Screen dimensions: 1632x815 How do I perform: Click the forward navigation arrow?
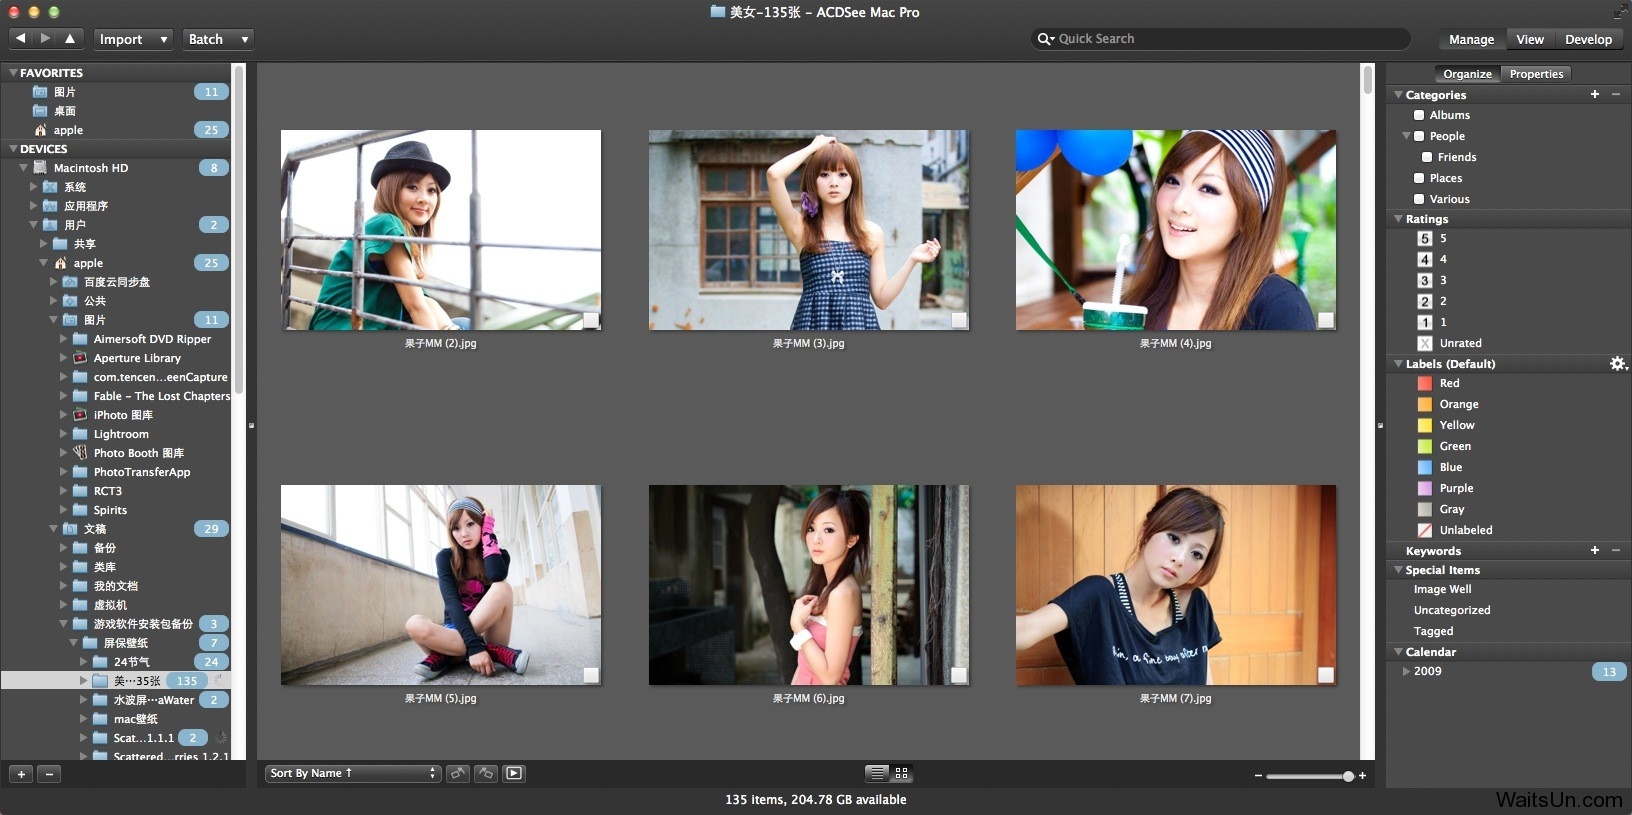tap(45, 38)
